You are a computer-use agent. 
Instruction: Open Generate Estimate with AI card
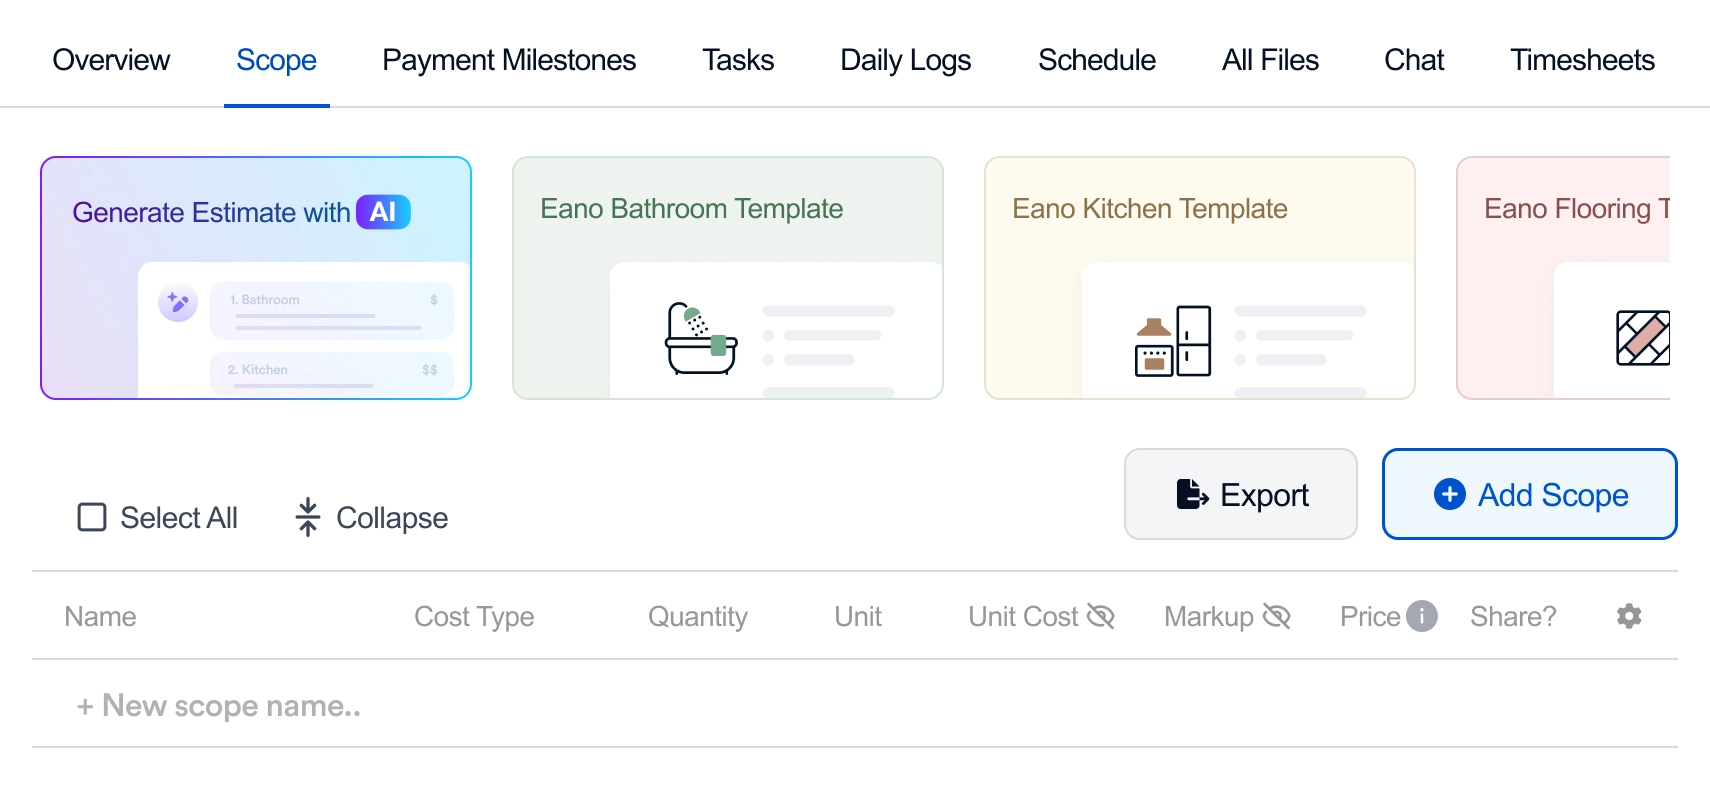256,278
